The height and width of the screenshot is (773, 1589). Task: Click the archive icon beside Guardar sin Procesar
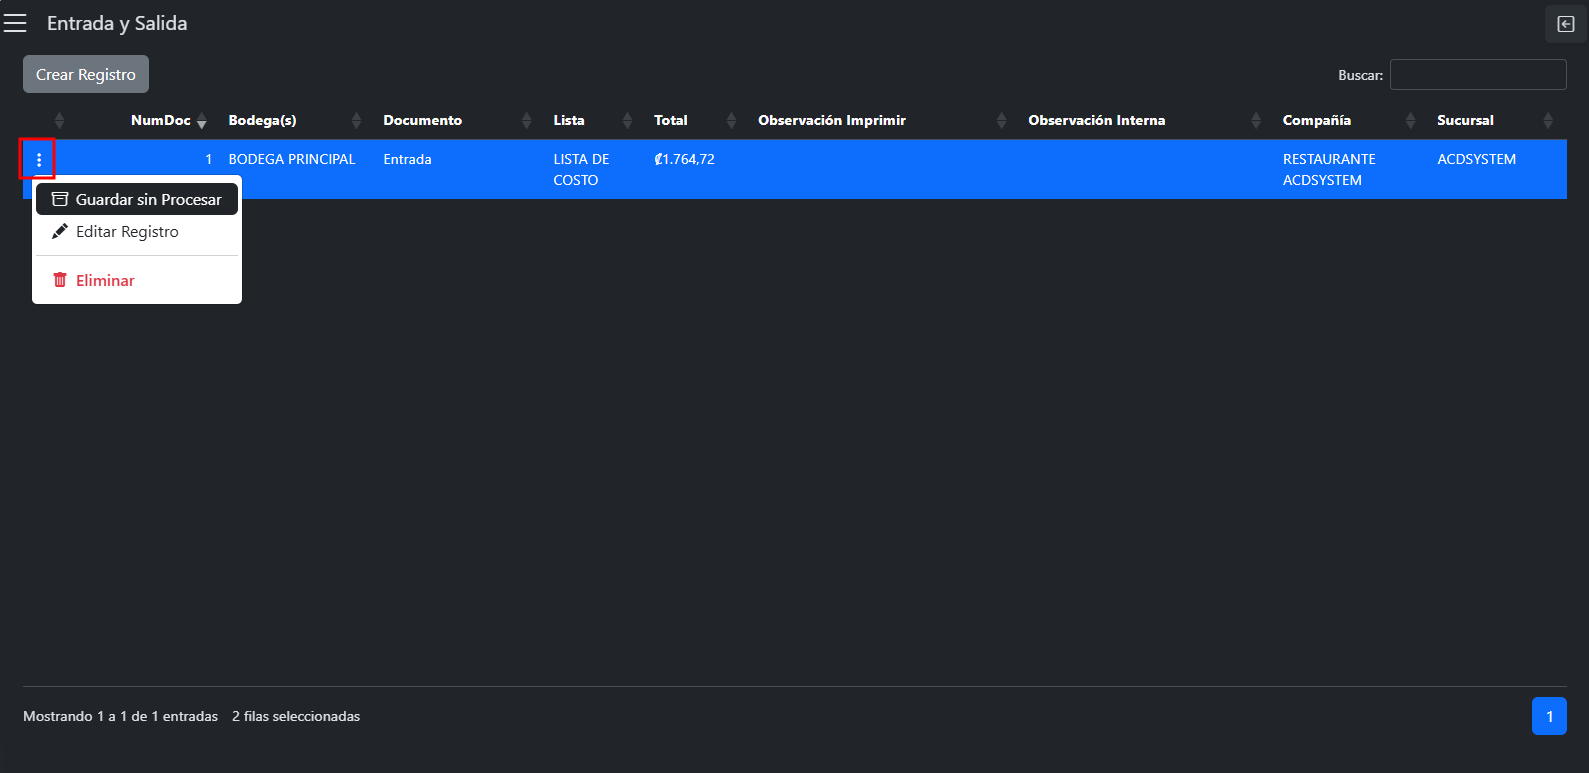click(60, 199)
